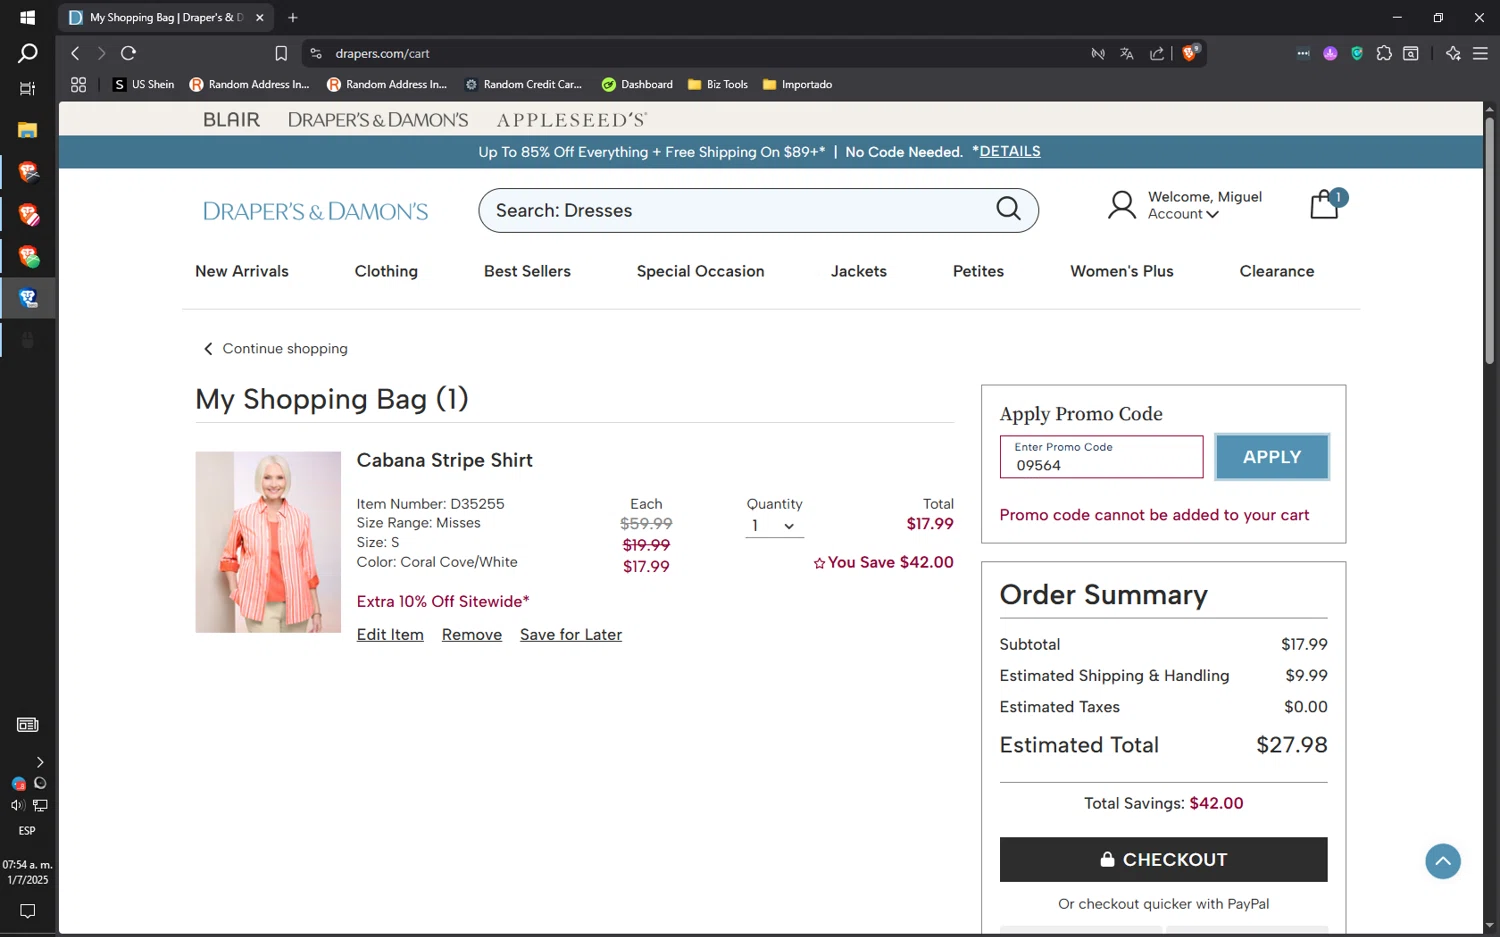1500x937 pixels.
Task: Click the Draper's & Damon's top brand tab
Action: click(378, 120)
